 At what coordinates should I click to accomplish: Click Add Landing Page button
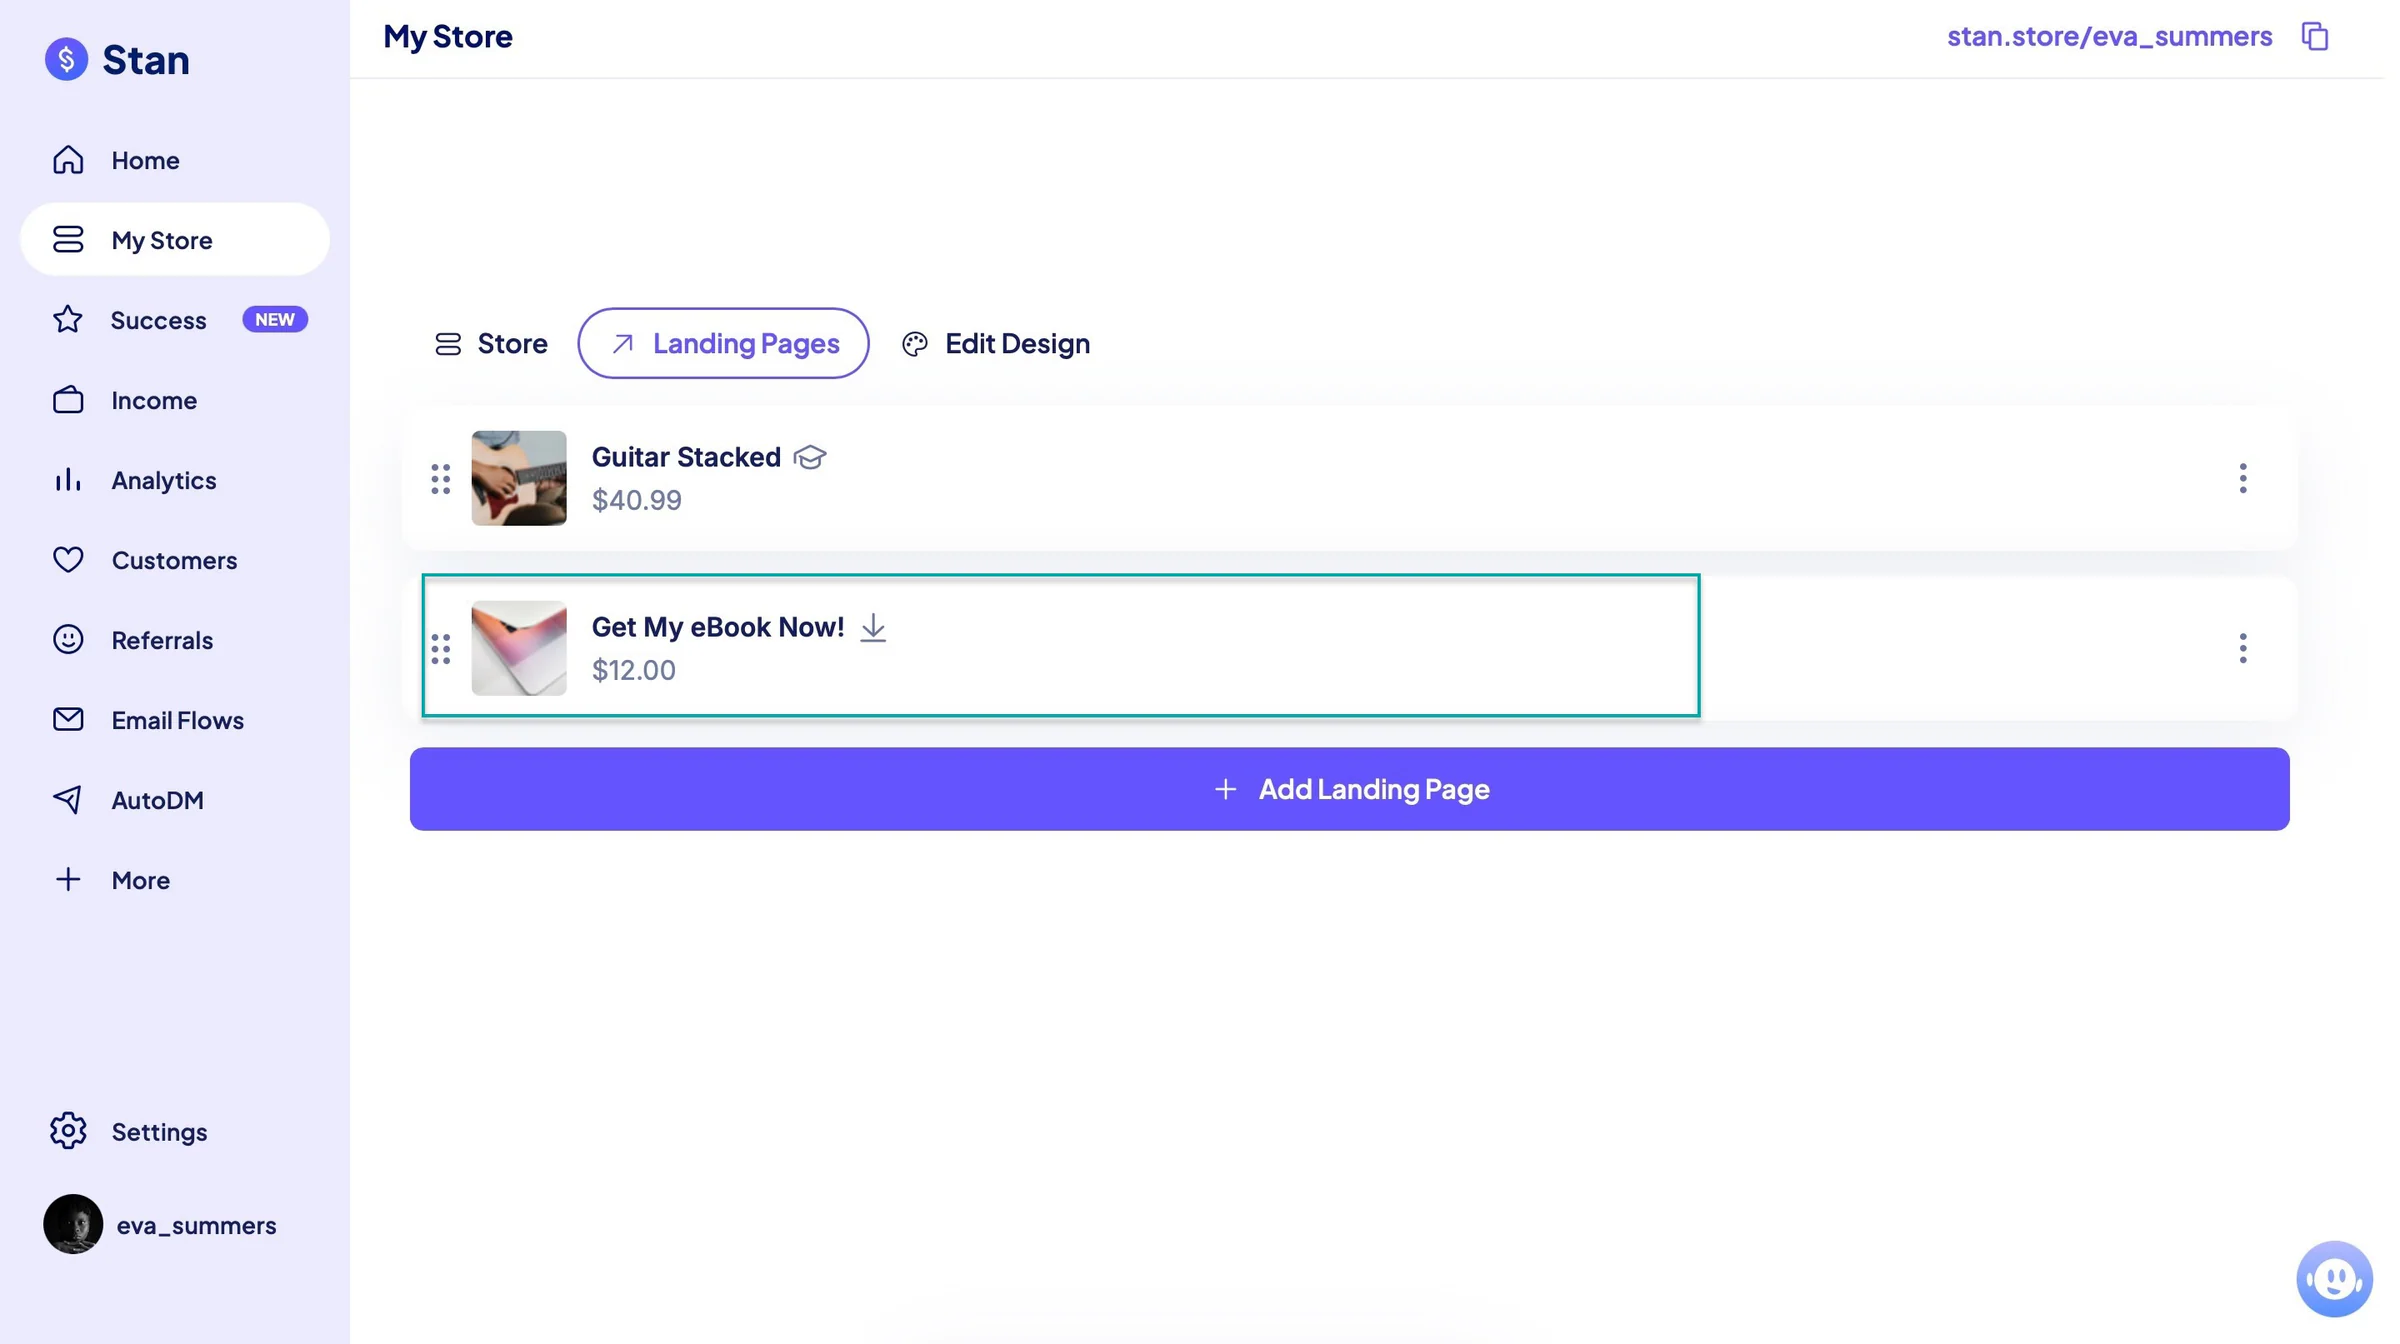click(x=1349, y=790)
